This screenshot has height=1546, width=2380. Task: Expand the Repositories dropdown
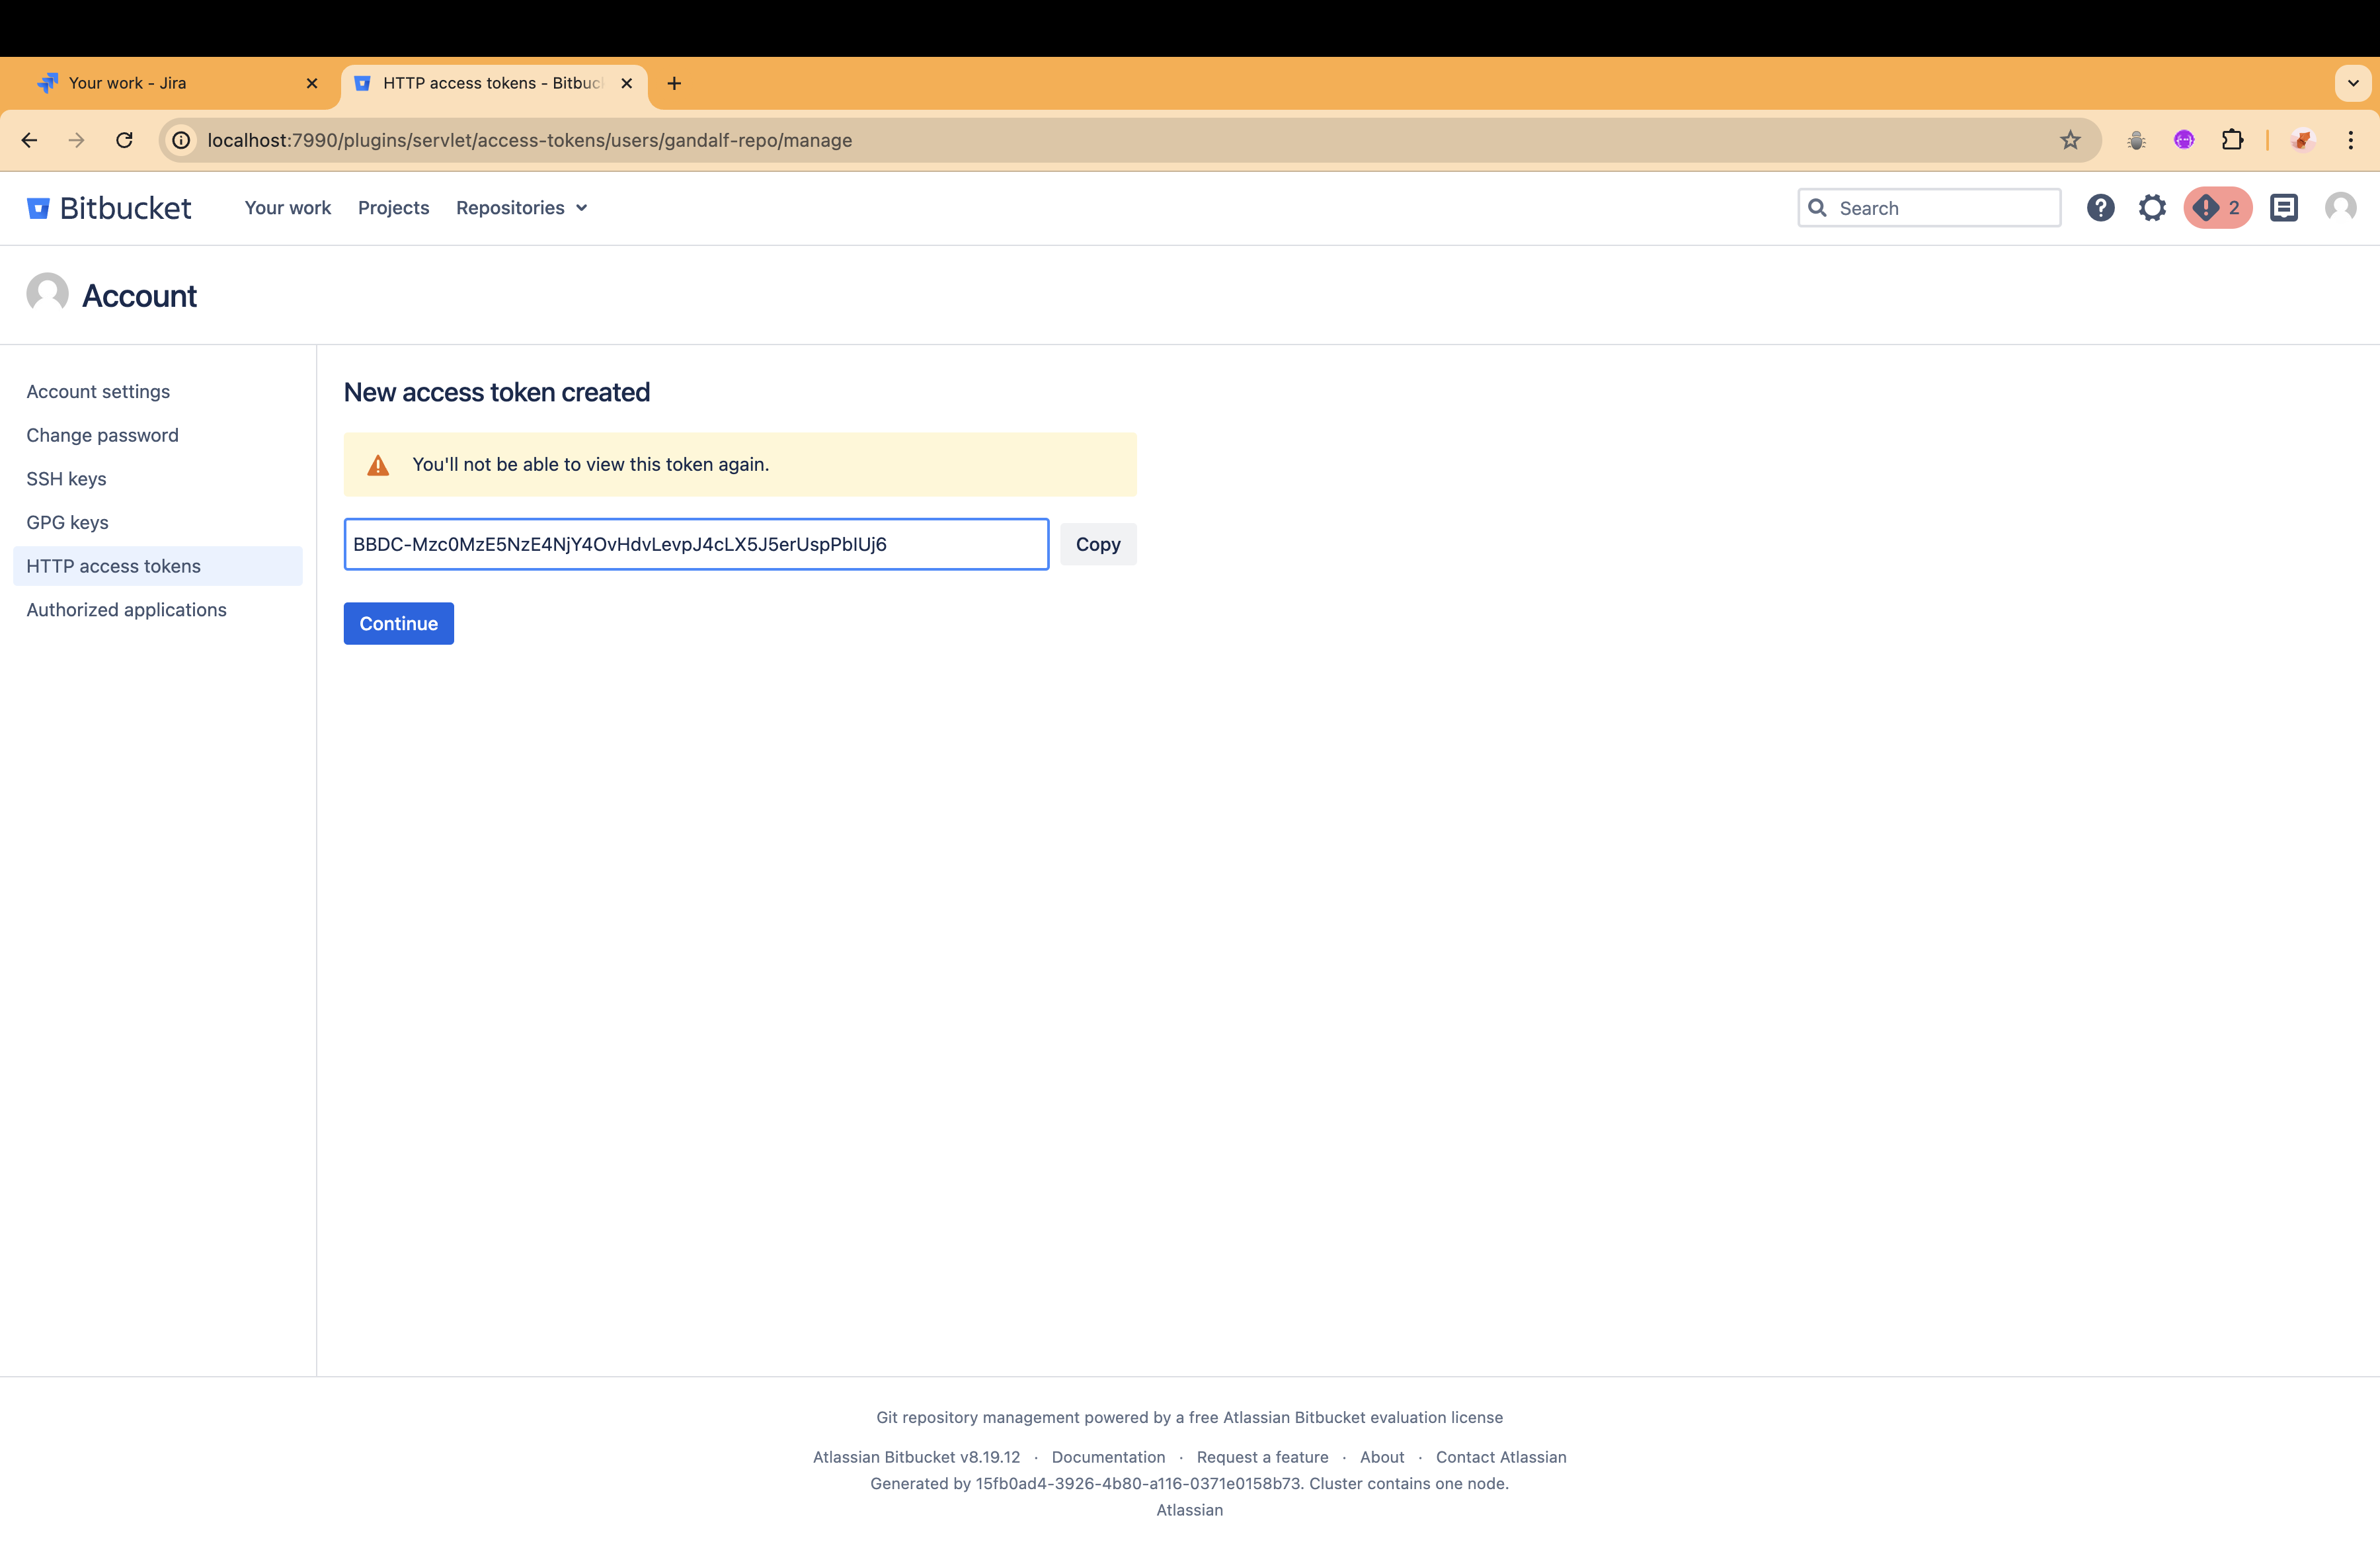pos(521,208)
